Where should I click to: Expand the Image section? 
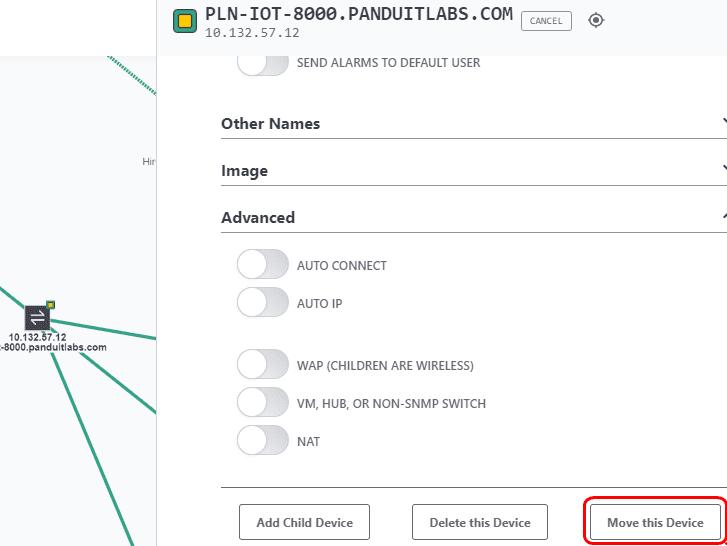(x=474, y=171)
